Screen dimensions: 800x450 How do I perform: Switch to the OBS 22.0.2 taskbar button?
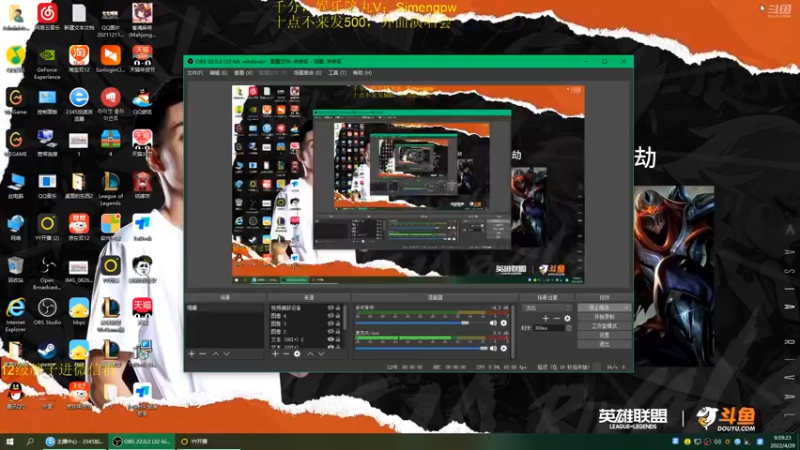(141, 441)
